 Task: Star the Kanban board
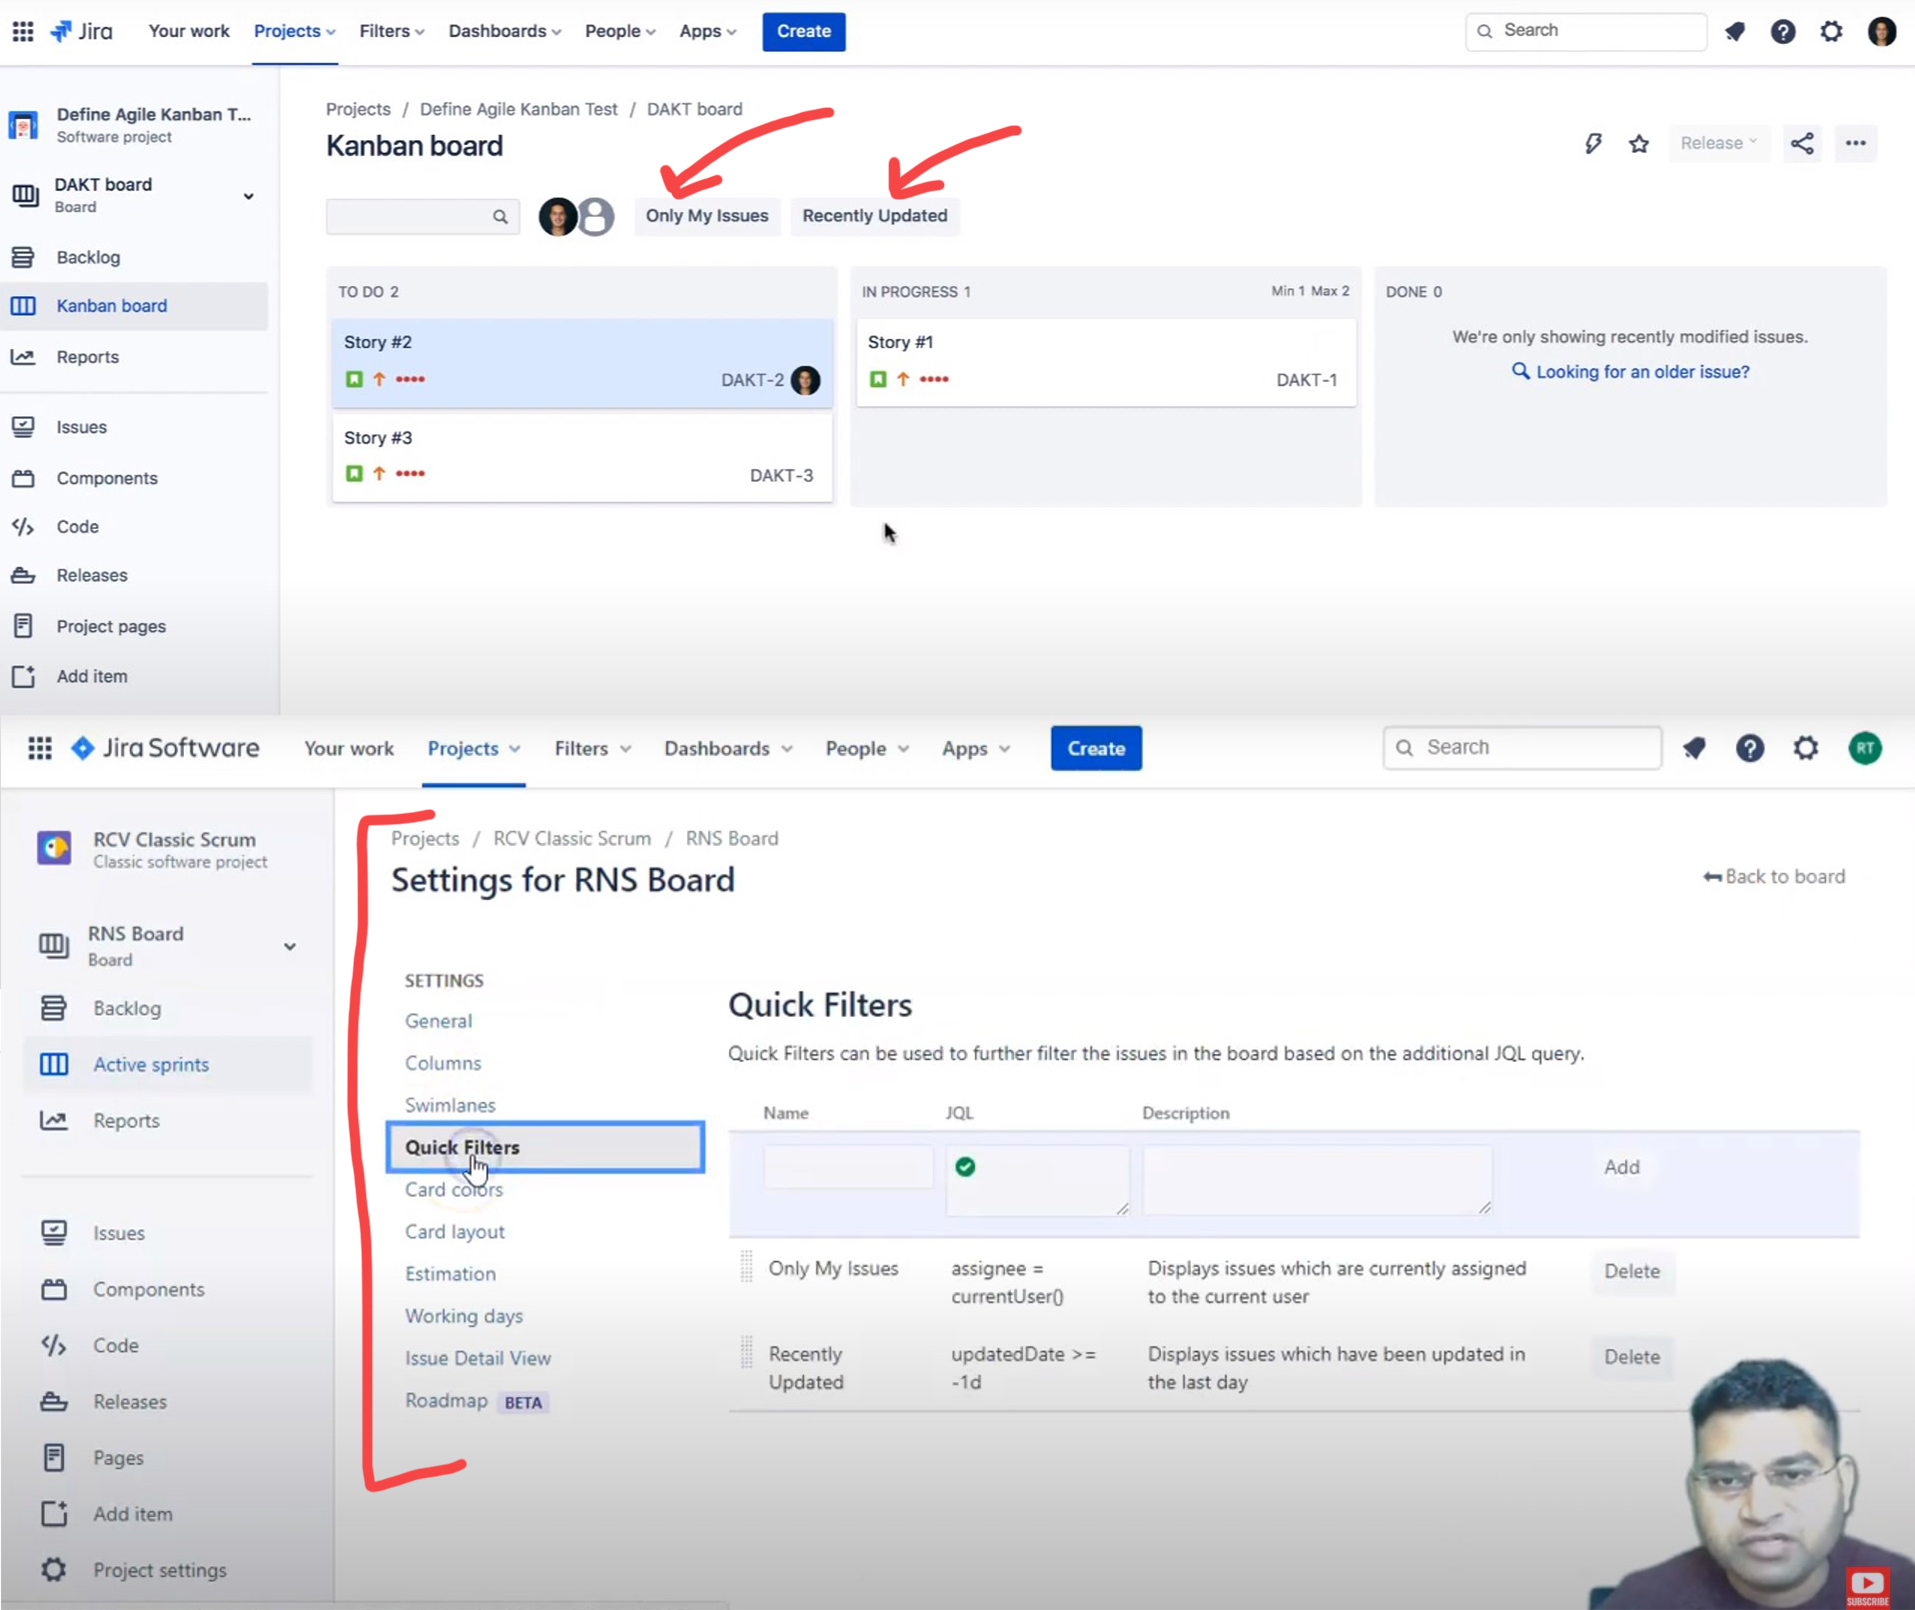[x=1639, y=143]
